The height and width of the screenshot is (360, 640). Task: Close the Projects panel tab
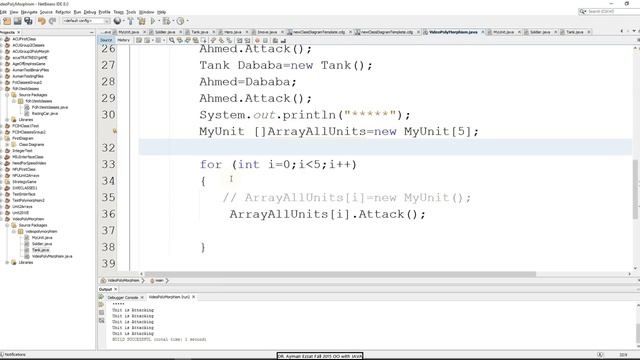coord(18,32)
